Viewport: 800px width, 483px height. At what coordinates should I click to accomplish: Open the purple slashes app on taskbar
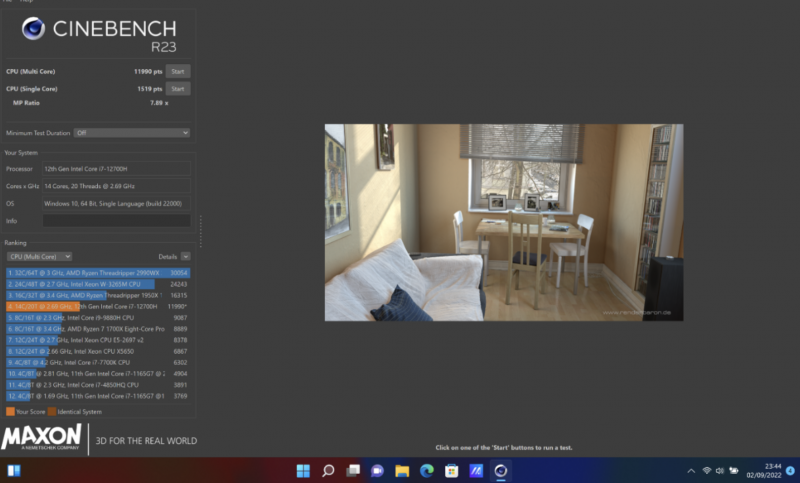pyautogui.click(x=476, y=470)
